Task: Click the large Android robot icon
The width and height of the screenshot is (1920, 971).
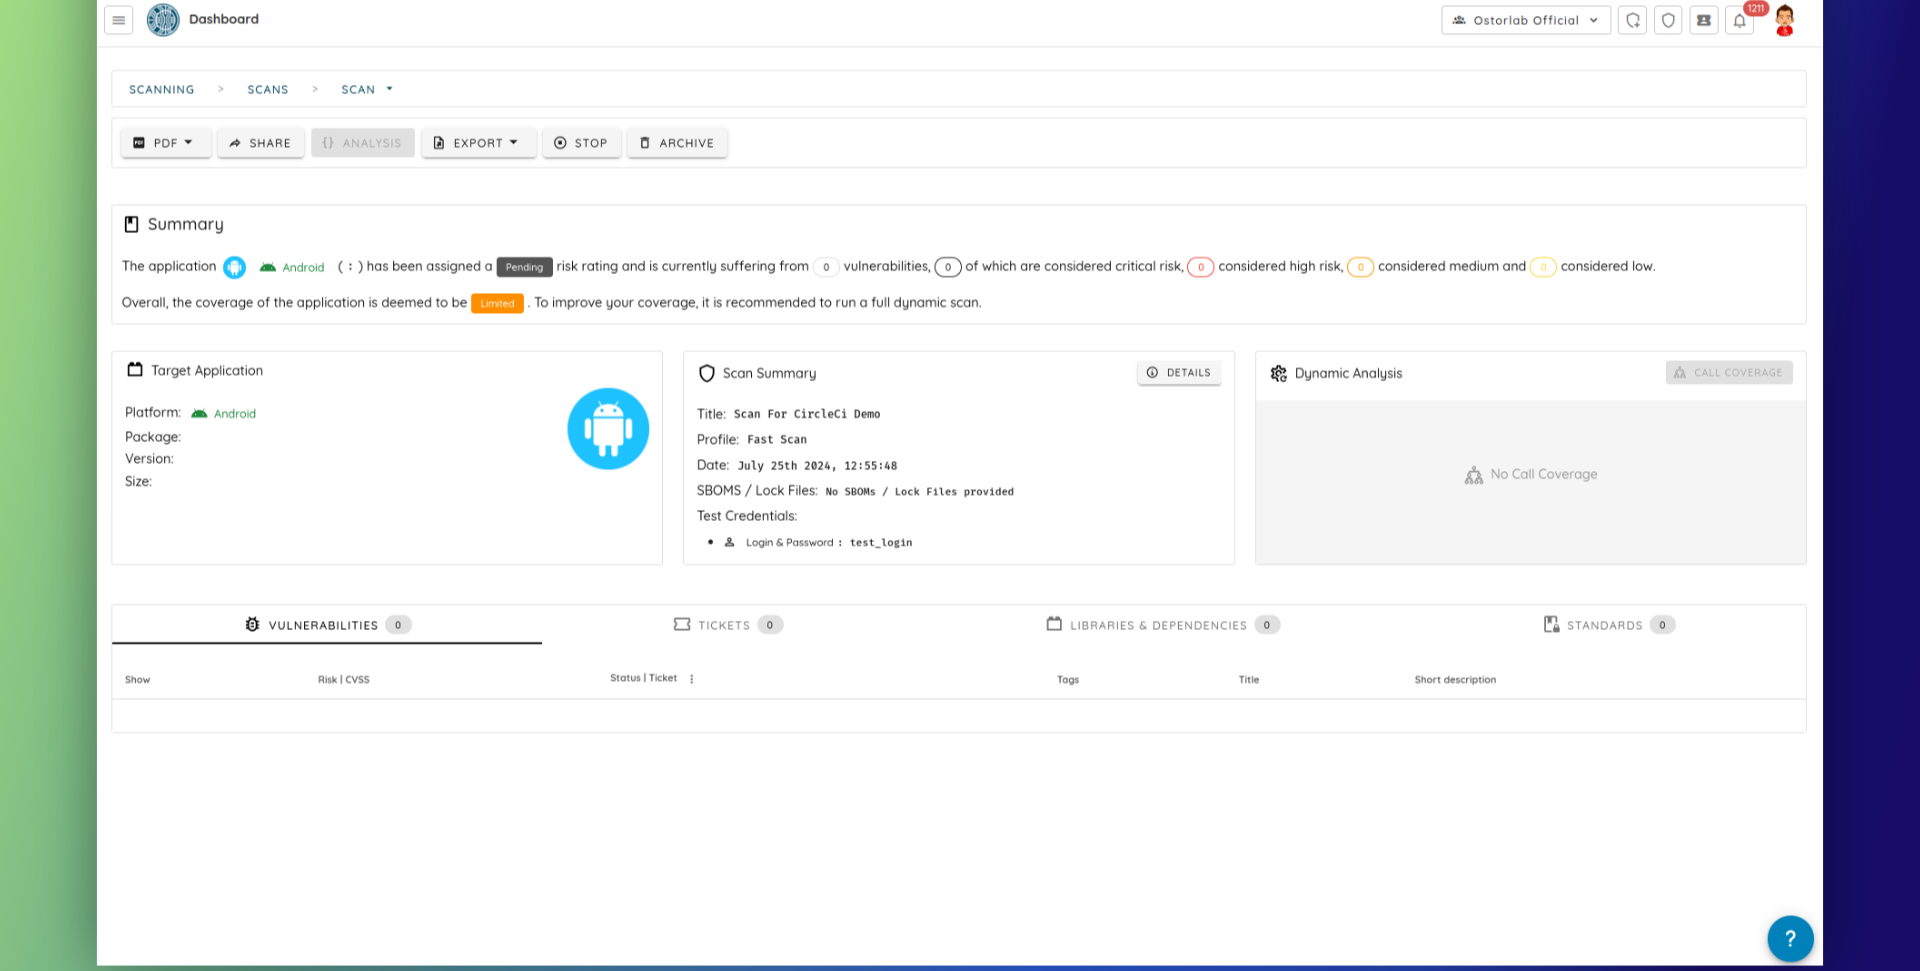Action: coord(608,429)
